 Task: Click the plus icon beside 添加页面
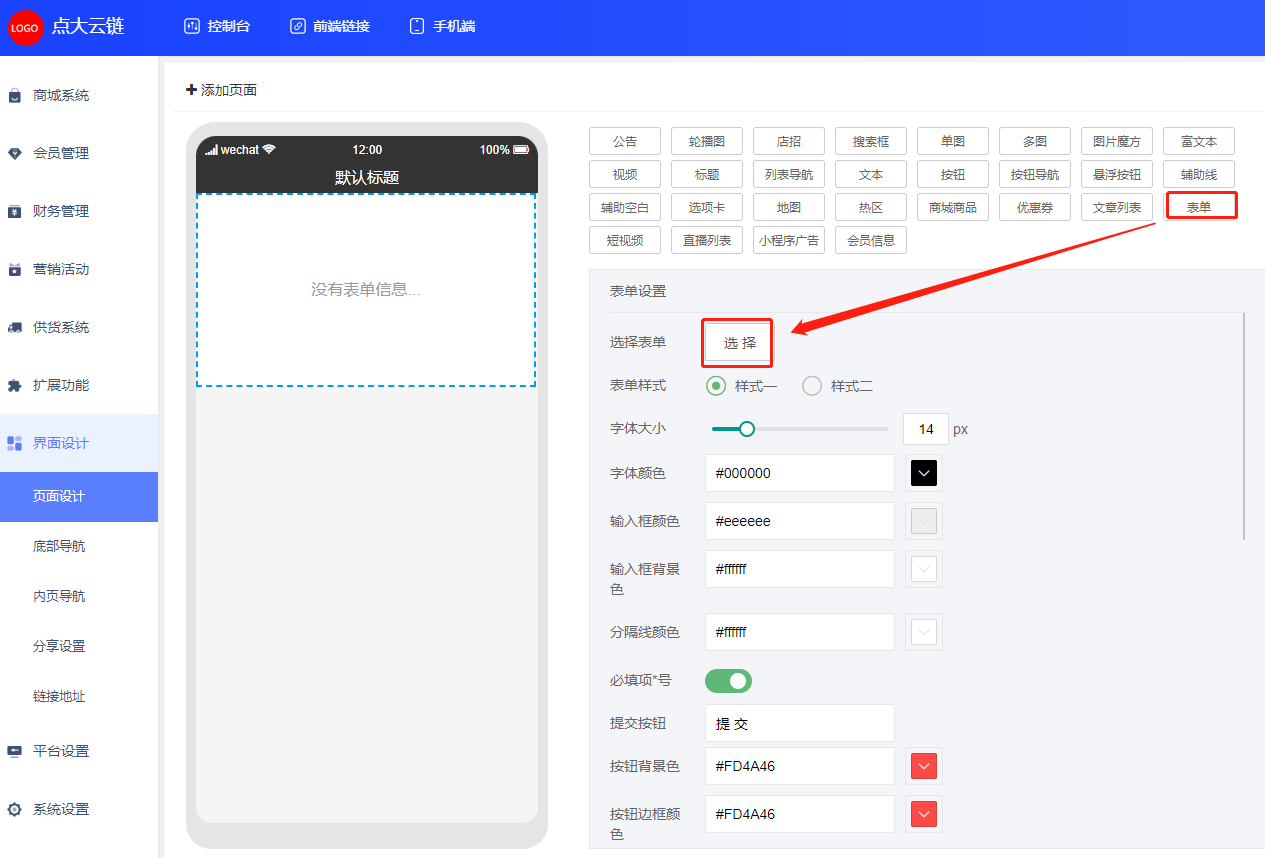click(x=191, y=90)
